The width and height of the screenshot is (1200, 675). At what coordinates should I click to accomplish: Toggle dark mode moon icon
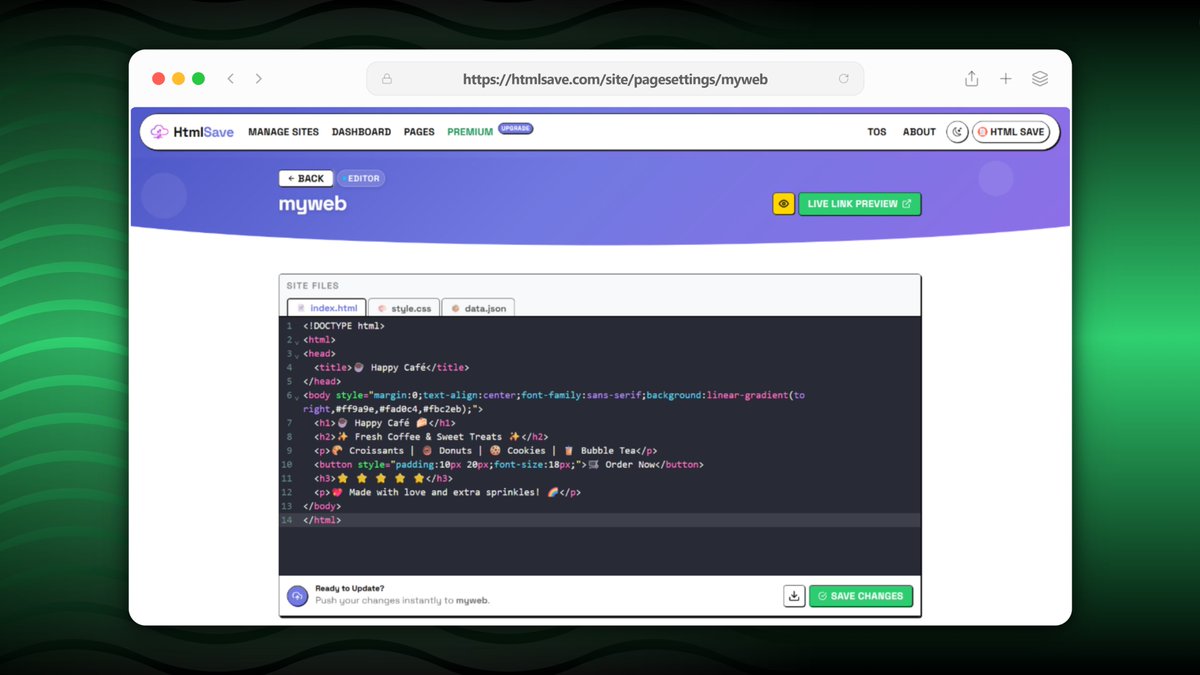pos(957,131)
